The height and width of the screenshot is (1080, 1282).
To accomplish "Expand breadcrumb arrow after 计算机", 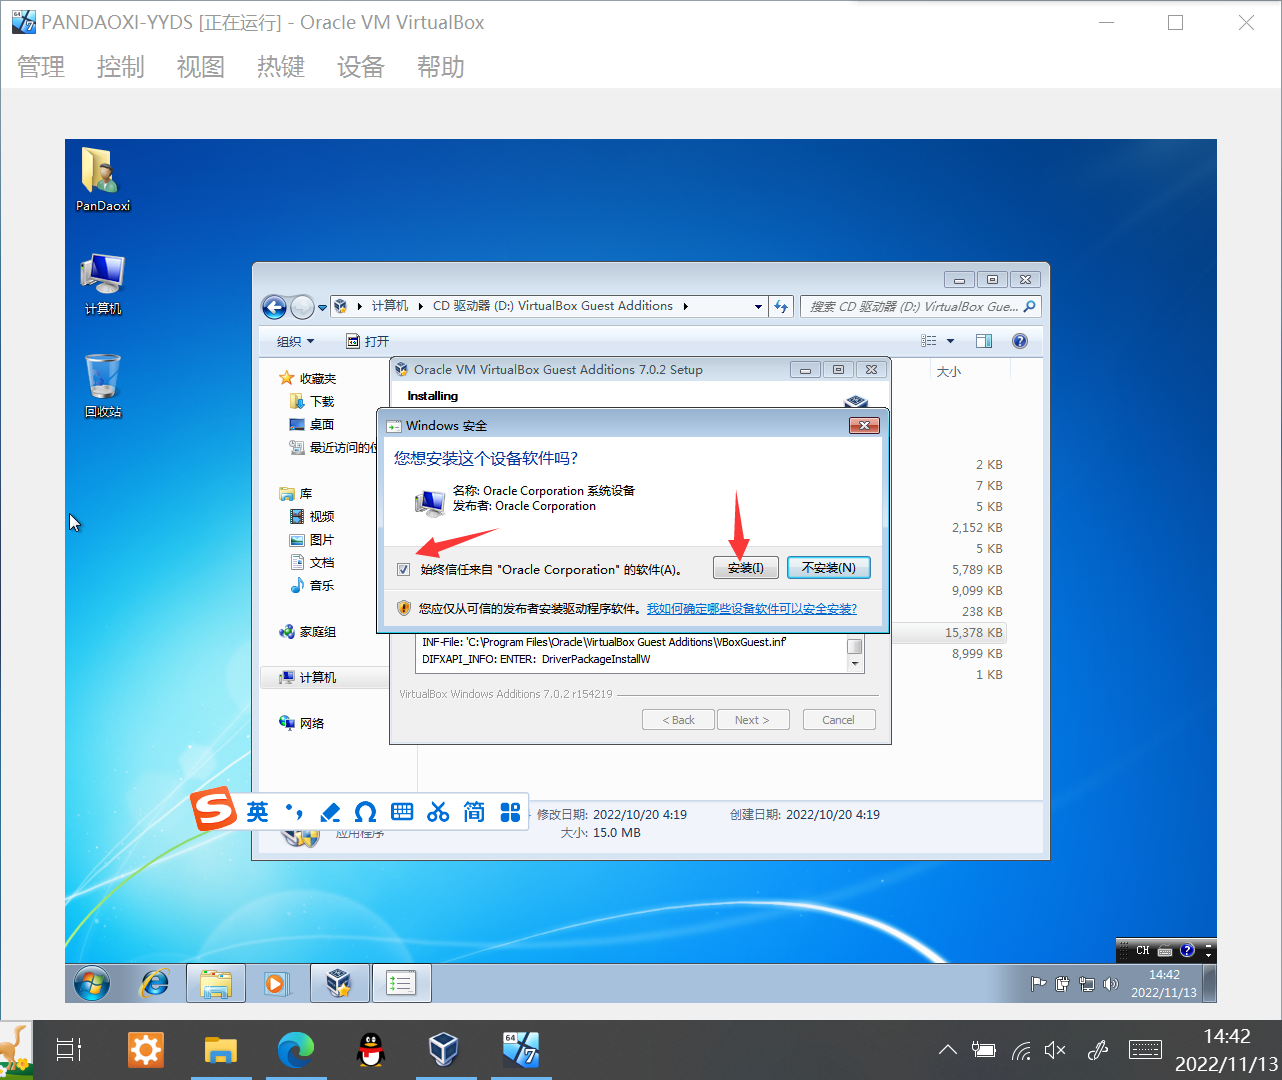I will point(421,307).
